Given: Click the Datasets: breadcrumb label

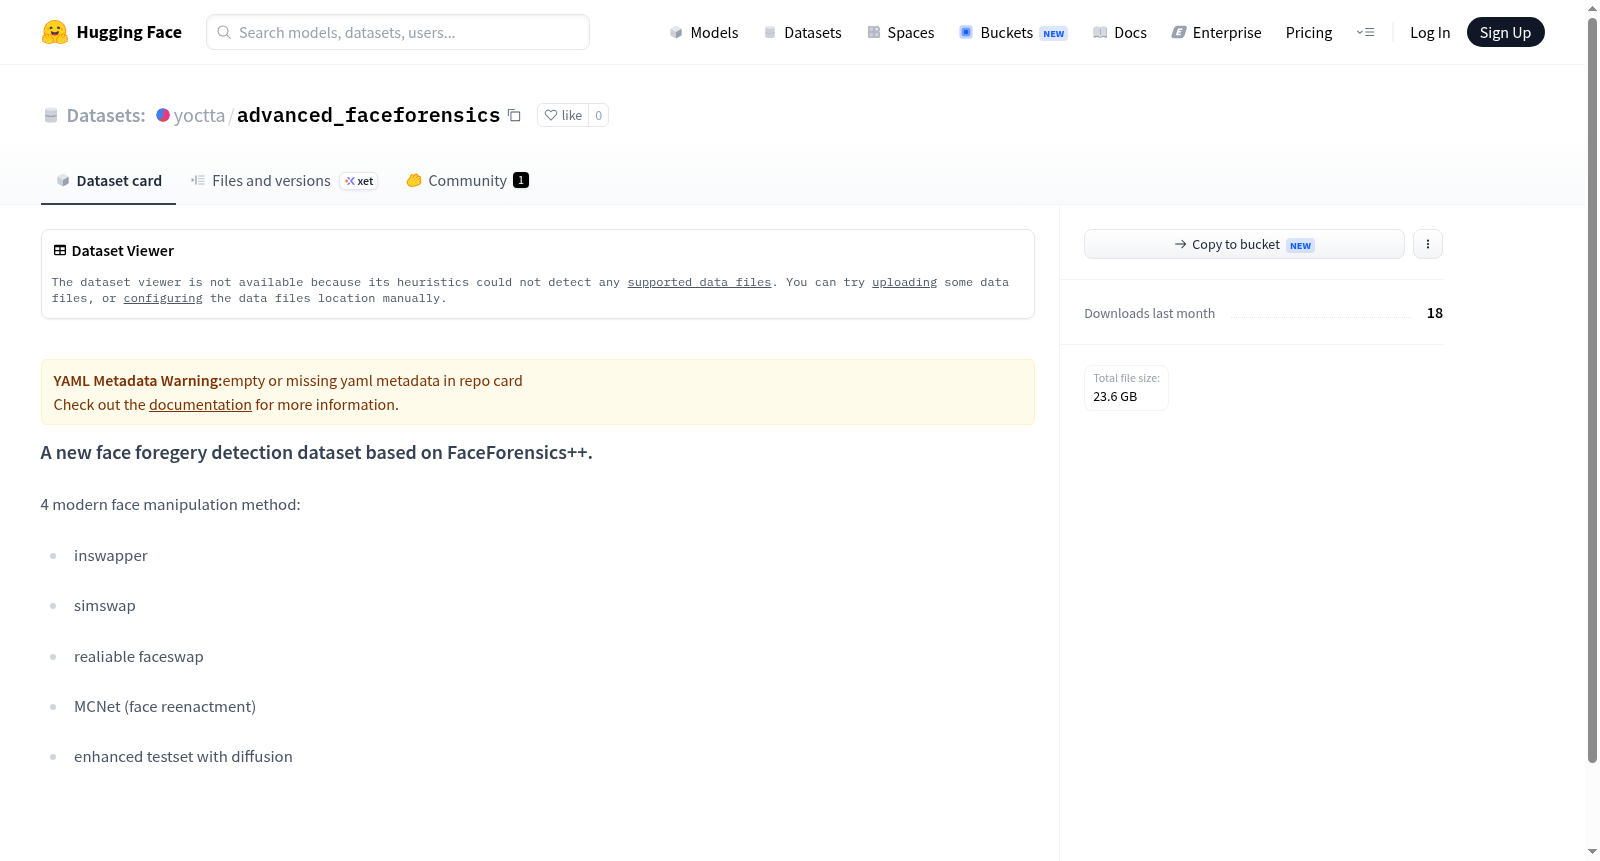Looking at the screenshot, I should click(106, 115).
